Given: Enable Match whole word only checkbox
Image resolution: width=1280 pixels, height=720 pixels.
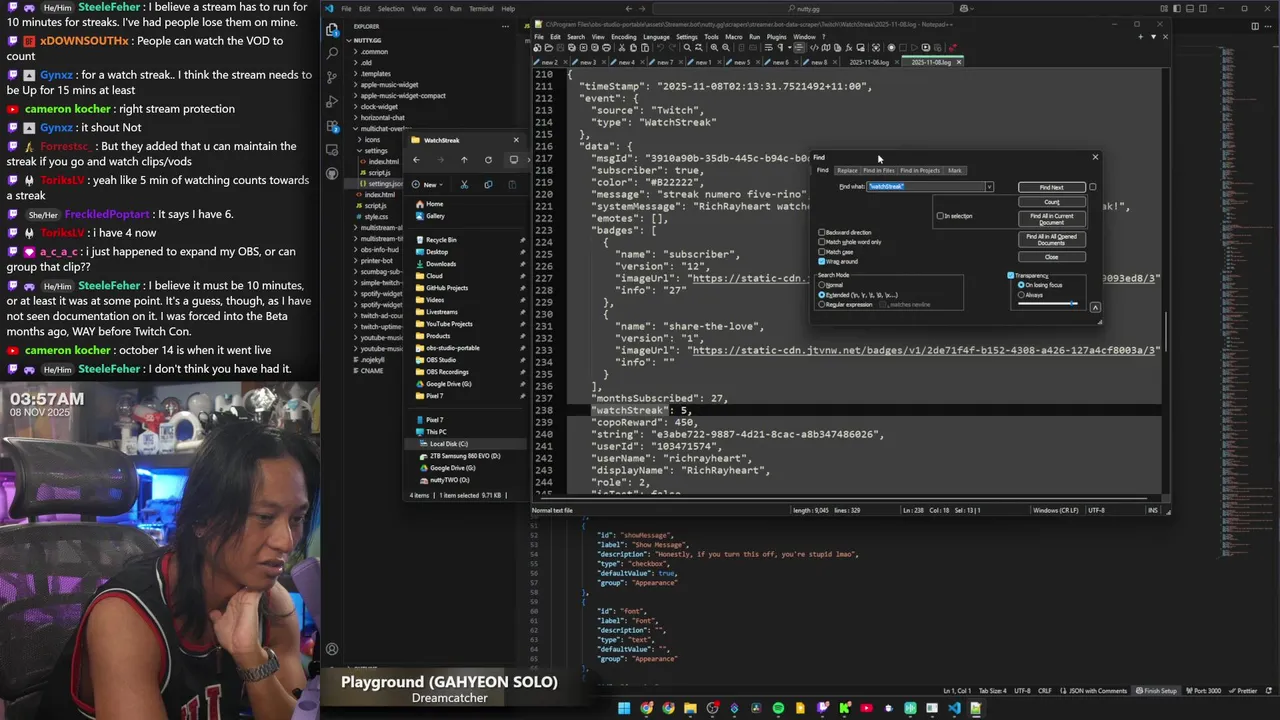Looking at the screenshot, I should coord(821,242).
